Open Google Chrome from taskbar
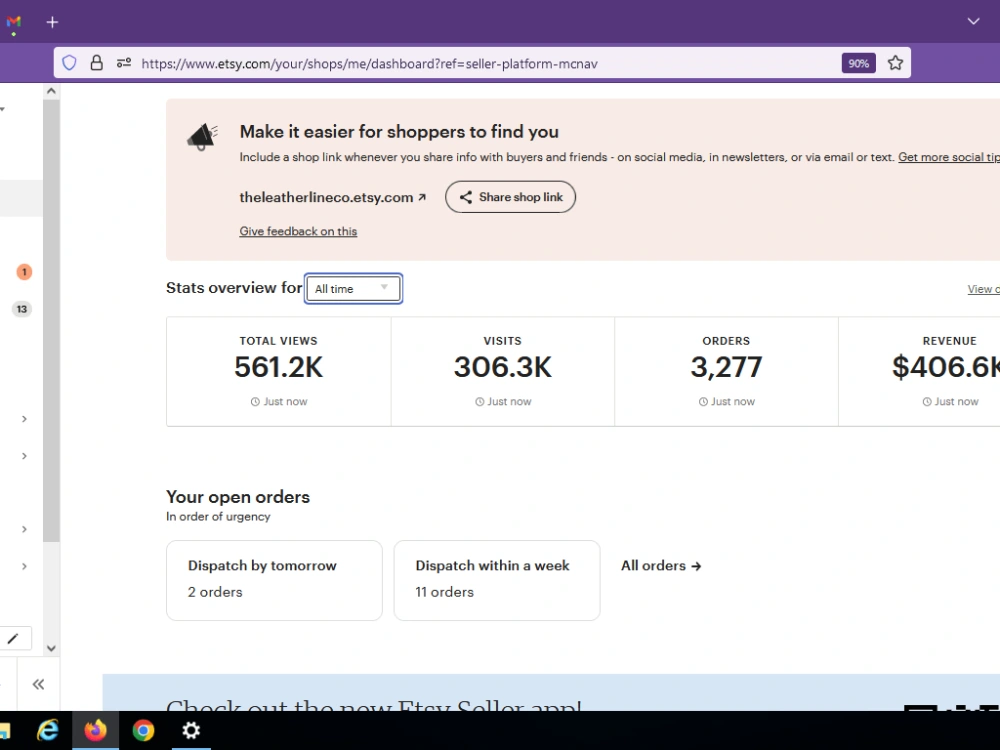Image resolution: width=1000 pixels, height=750 pixels. coord(143,730)
